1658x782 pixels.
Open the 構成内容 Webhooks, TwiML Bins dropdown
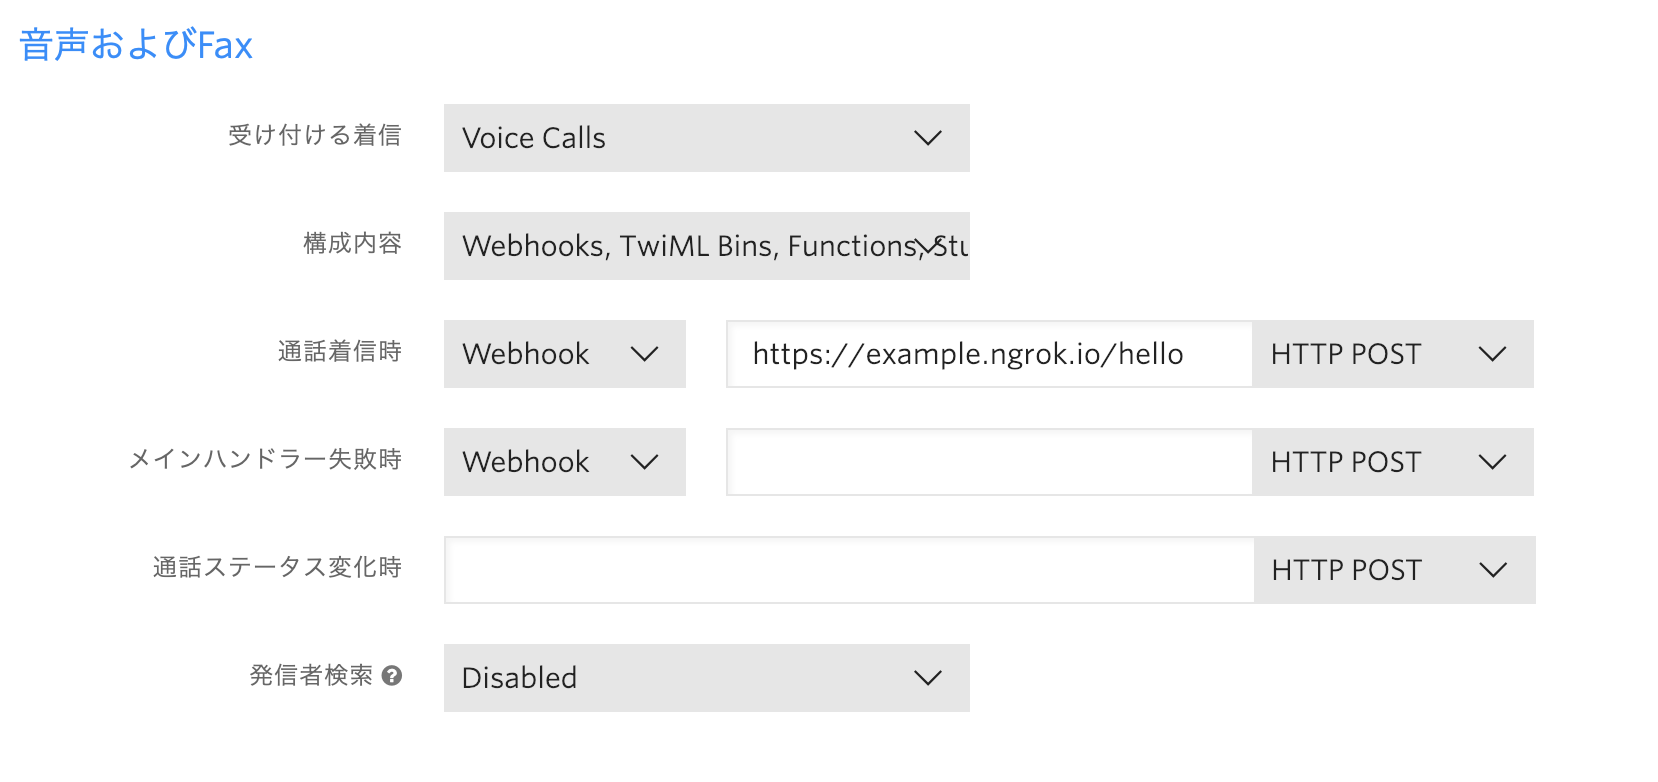[x=707, y=246]
